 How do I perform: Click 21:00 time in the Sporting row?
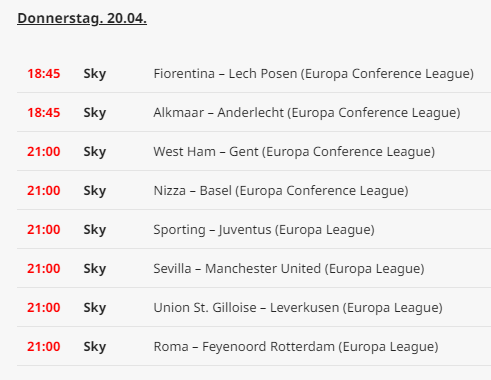(44, 230)
